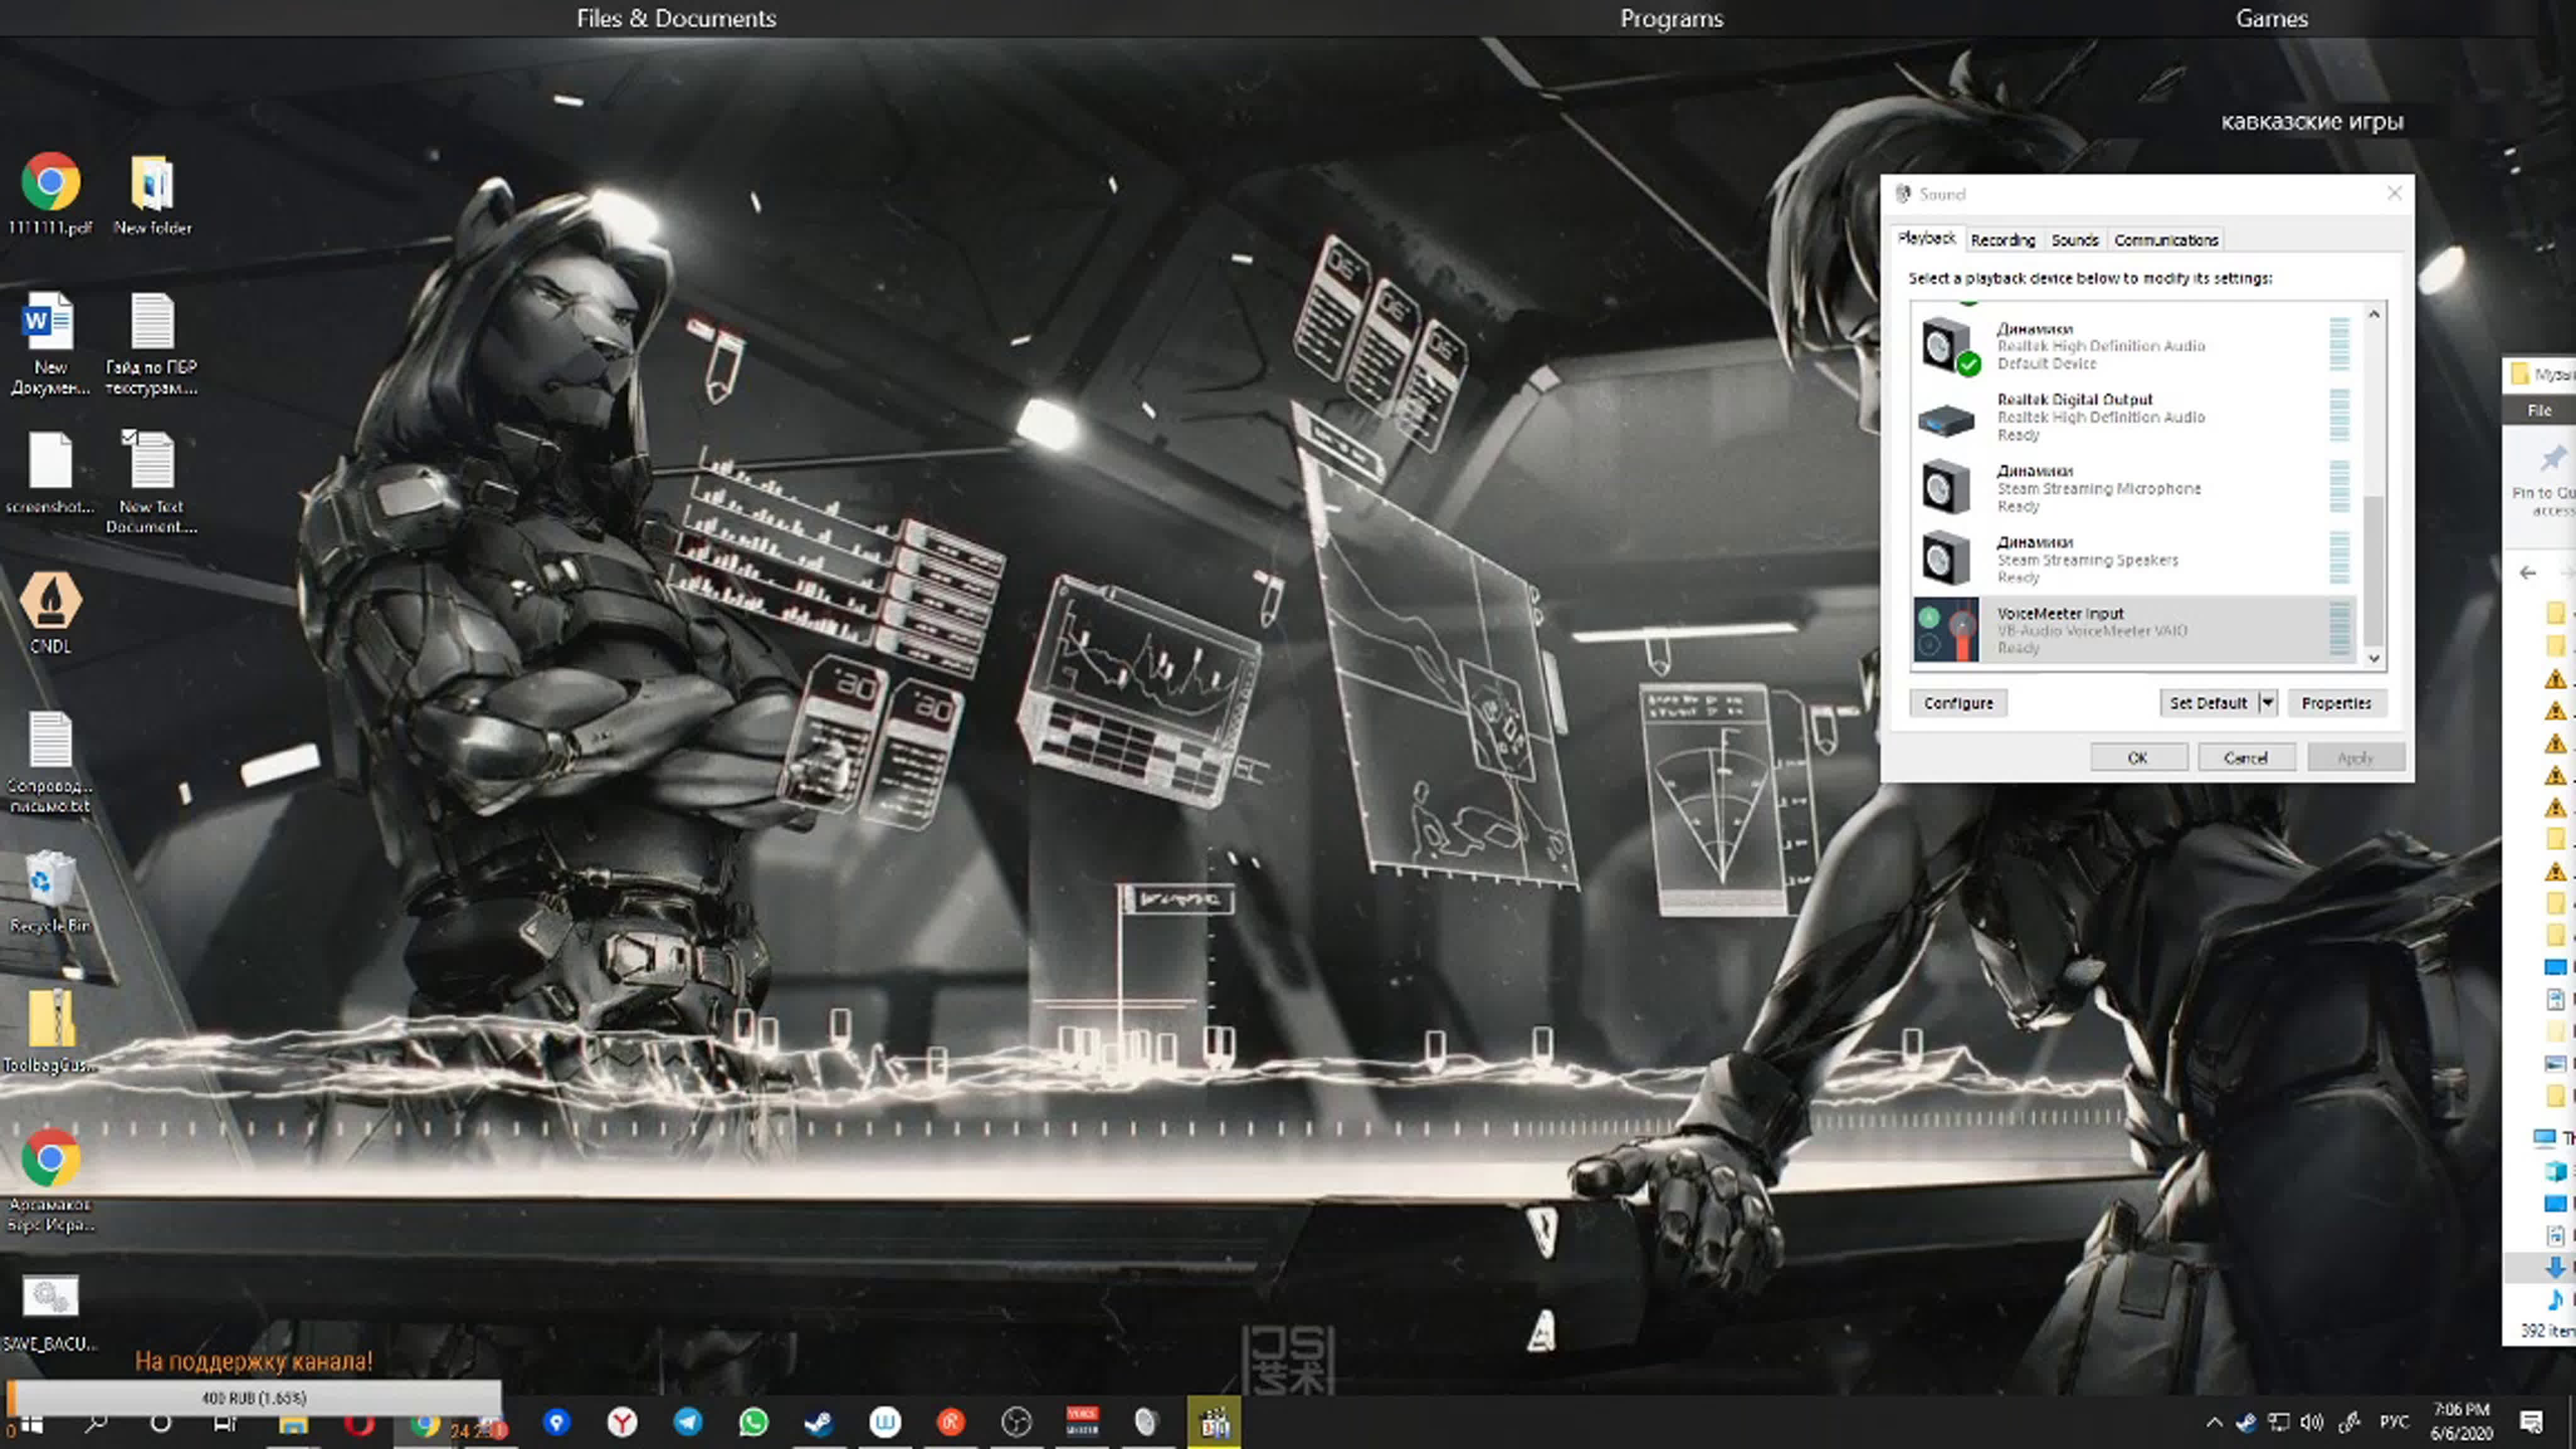Click the Sound taskbar speaker app icon

click(1147, 1422)
